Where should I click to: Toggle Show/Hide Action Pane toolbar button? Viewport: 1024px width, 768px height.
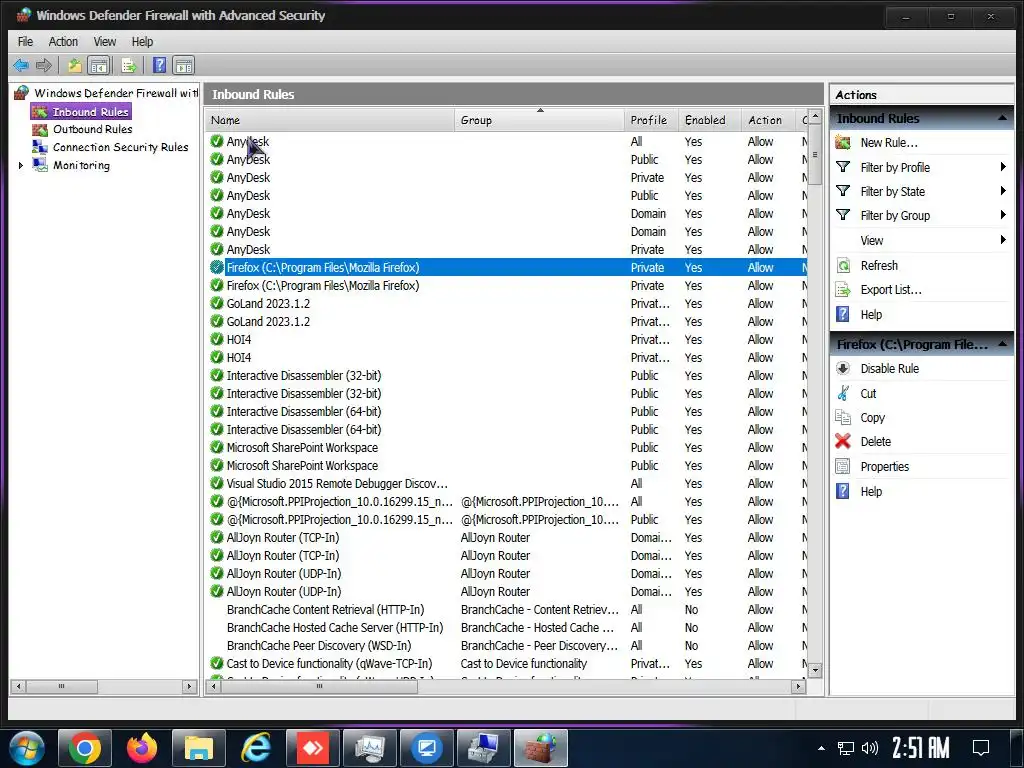pyautogui.click(x=184, y=65)
